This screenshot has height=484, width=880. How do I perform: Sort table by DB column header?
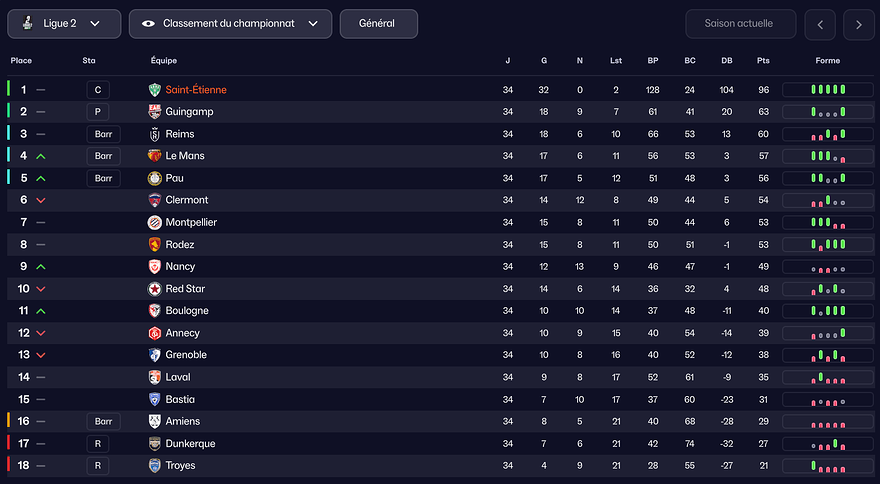point(726,61)
